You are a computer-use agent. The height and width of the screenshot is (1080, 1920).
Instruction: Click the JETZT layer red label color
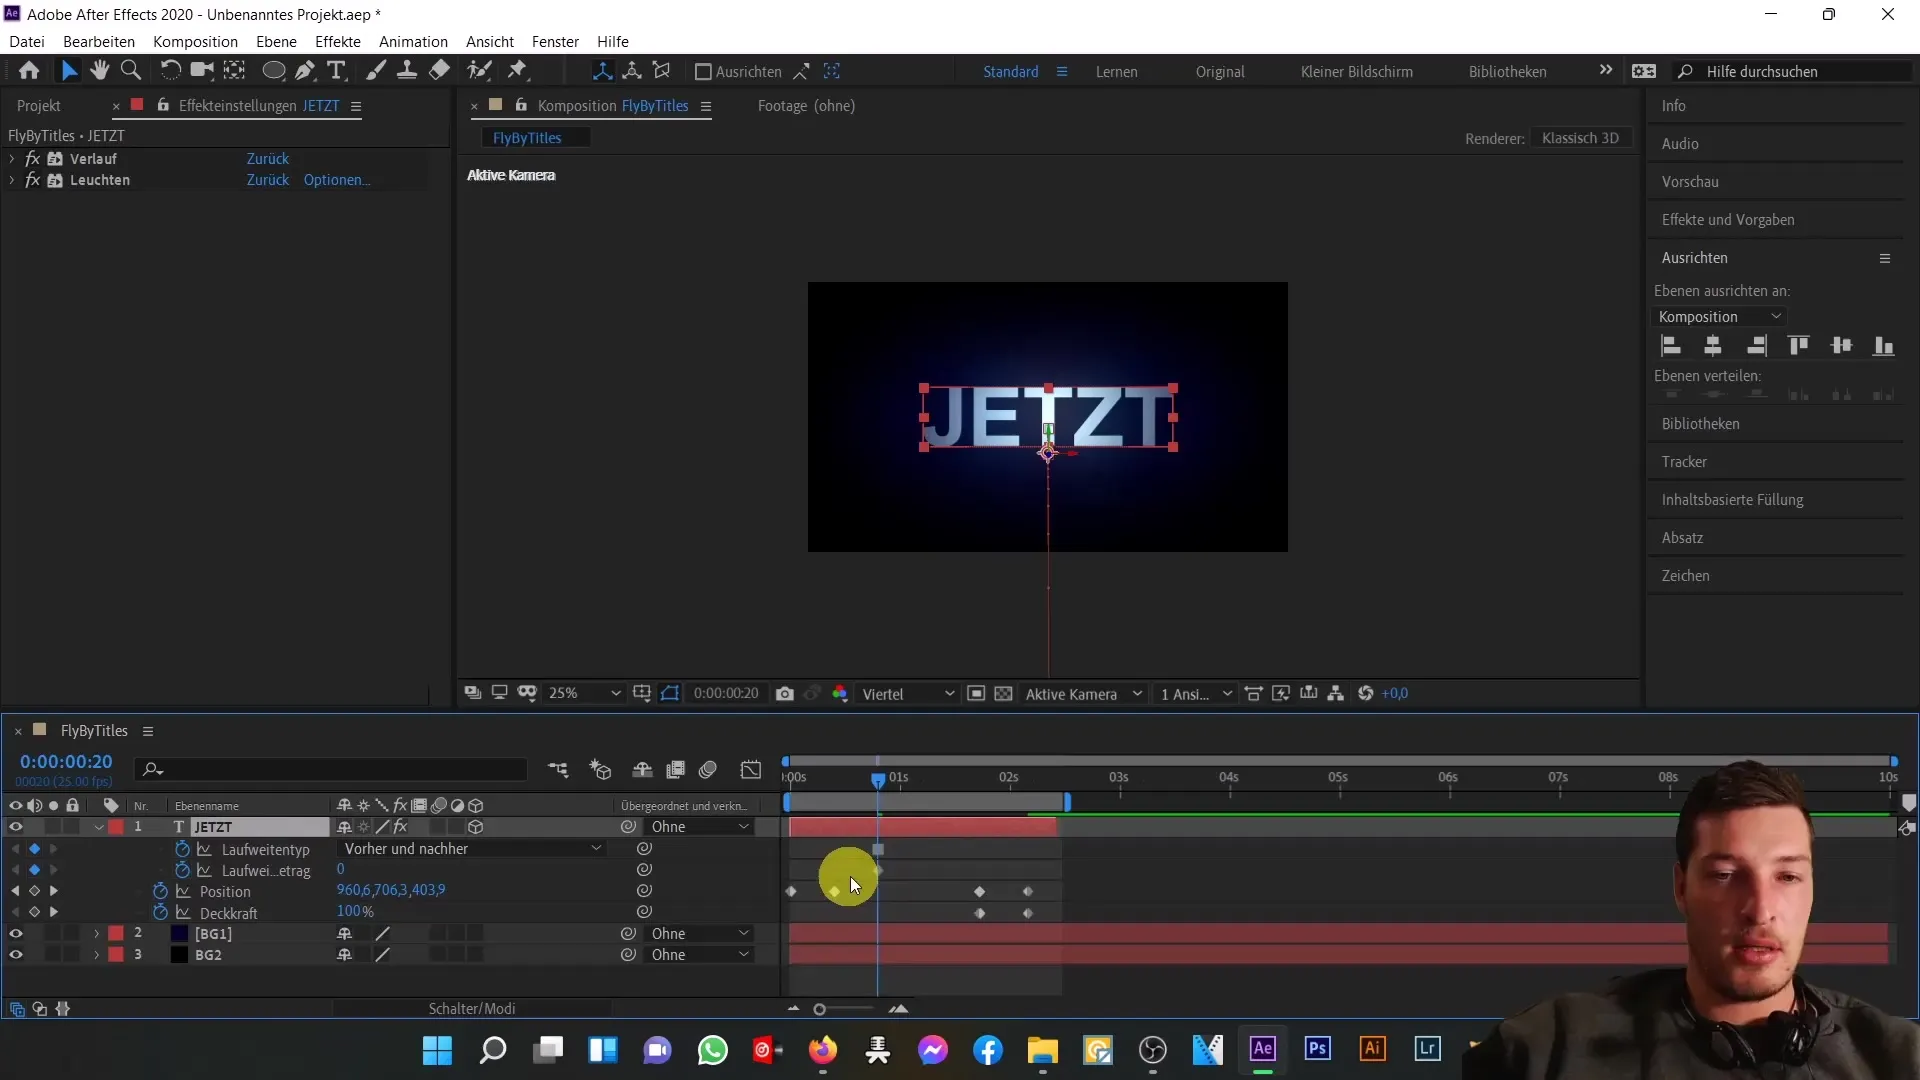click(x=116, y=827)
